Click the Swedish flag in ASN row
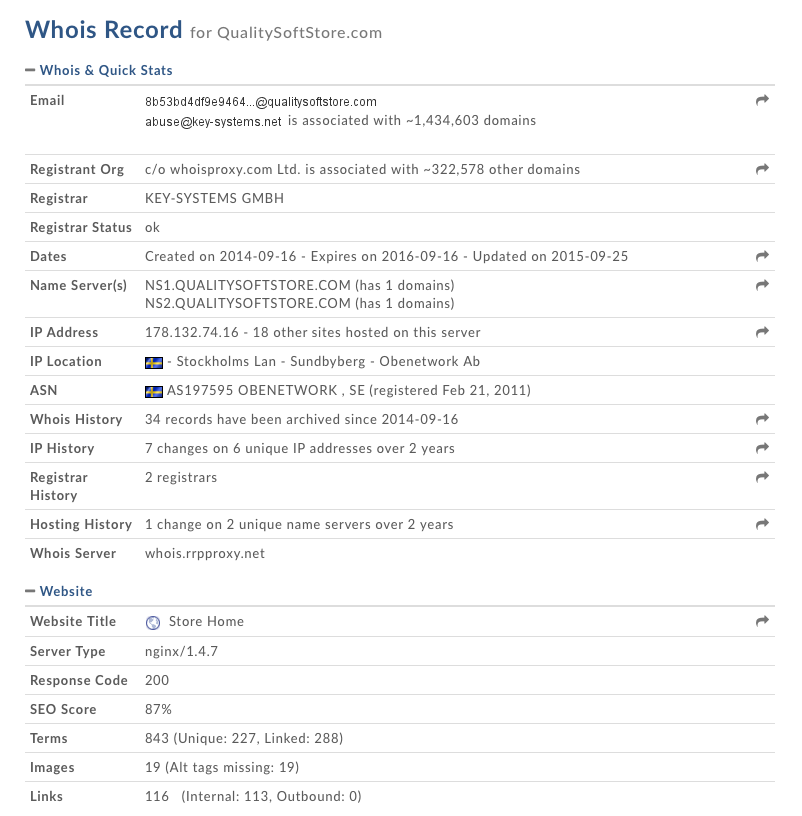Screen dimensions: 802x816 click(154, 391)
